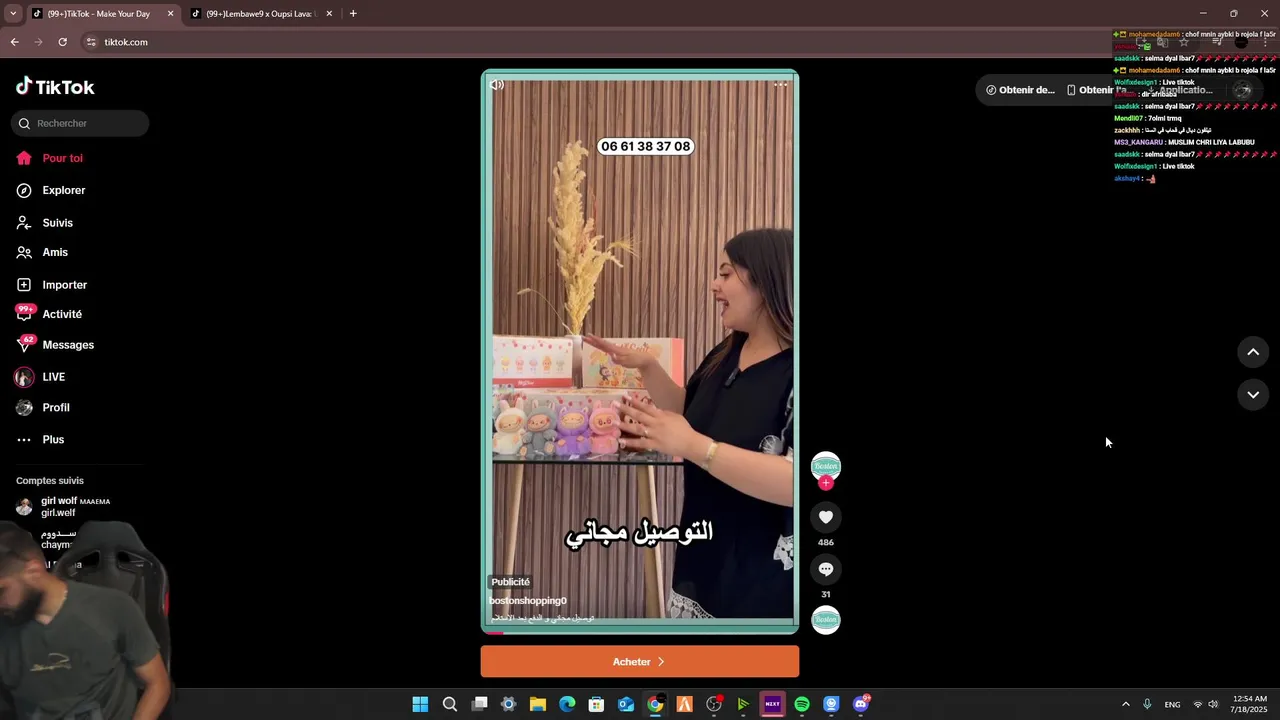Open File Explorer from taskbar
The image size is (1280, 720).
point(538,704)
